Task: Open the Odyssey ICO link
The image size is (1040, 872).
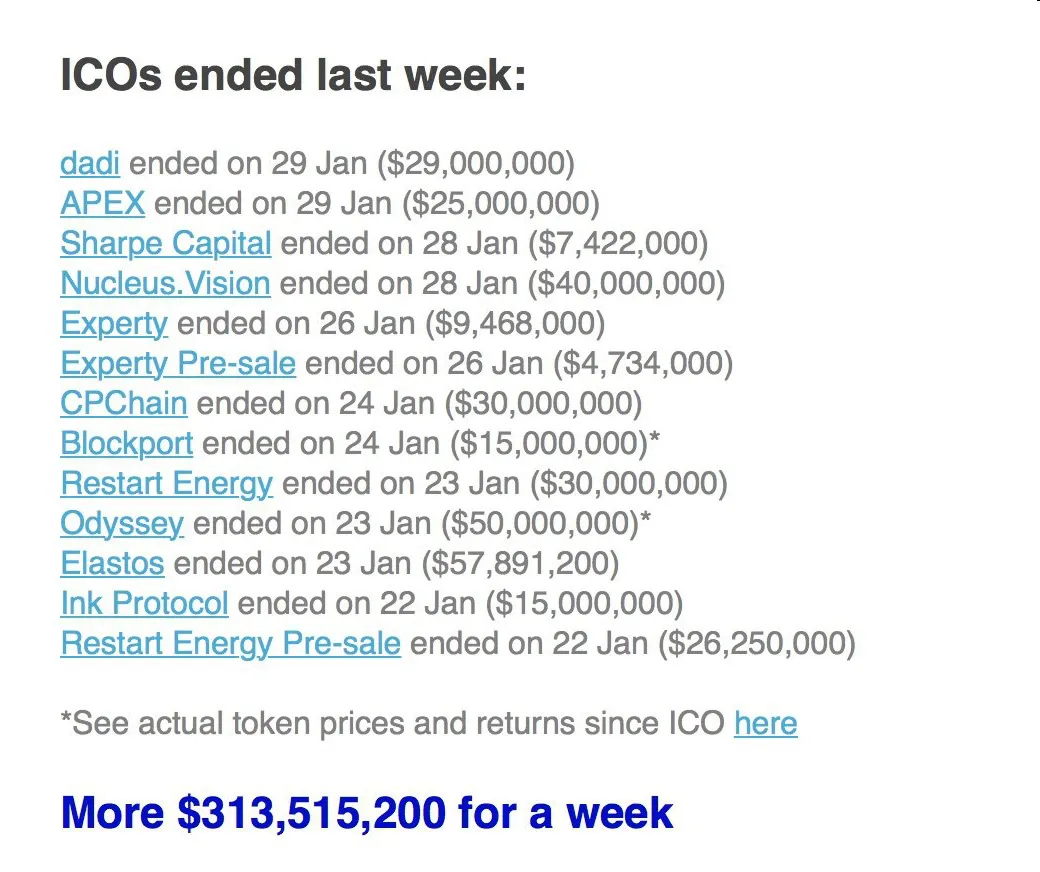Action: (x=122, y=524)
